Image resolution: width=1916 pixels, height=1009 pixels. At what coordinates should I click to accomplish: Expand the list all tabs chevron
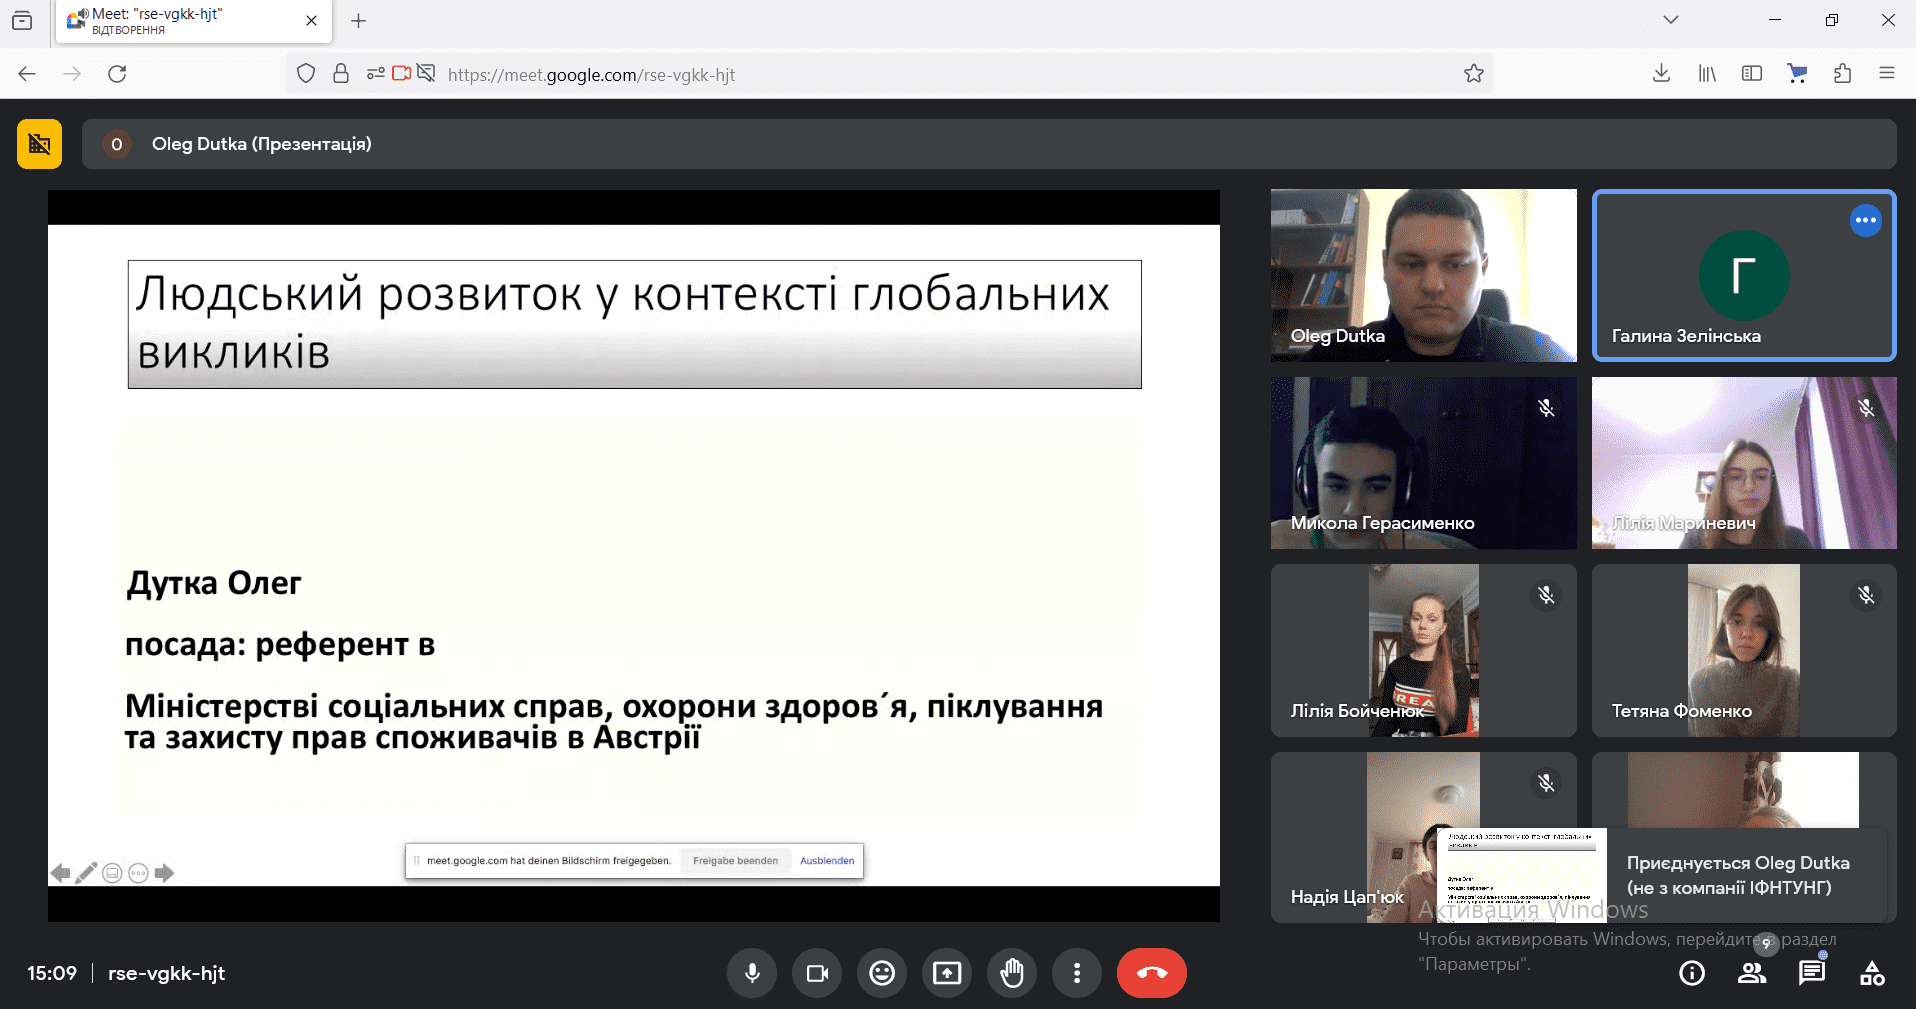[x=1671, y=20]
